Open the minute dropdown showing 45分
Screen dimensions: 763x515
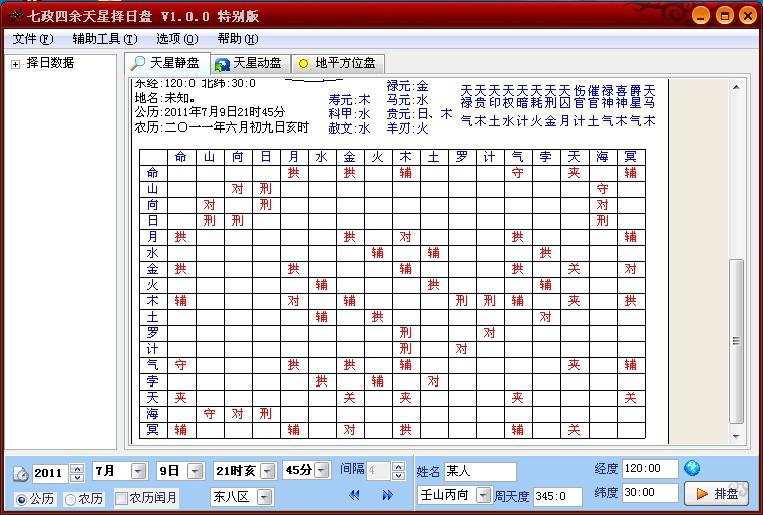click(322, 470)
